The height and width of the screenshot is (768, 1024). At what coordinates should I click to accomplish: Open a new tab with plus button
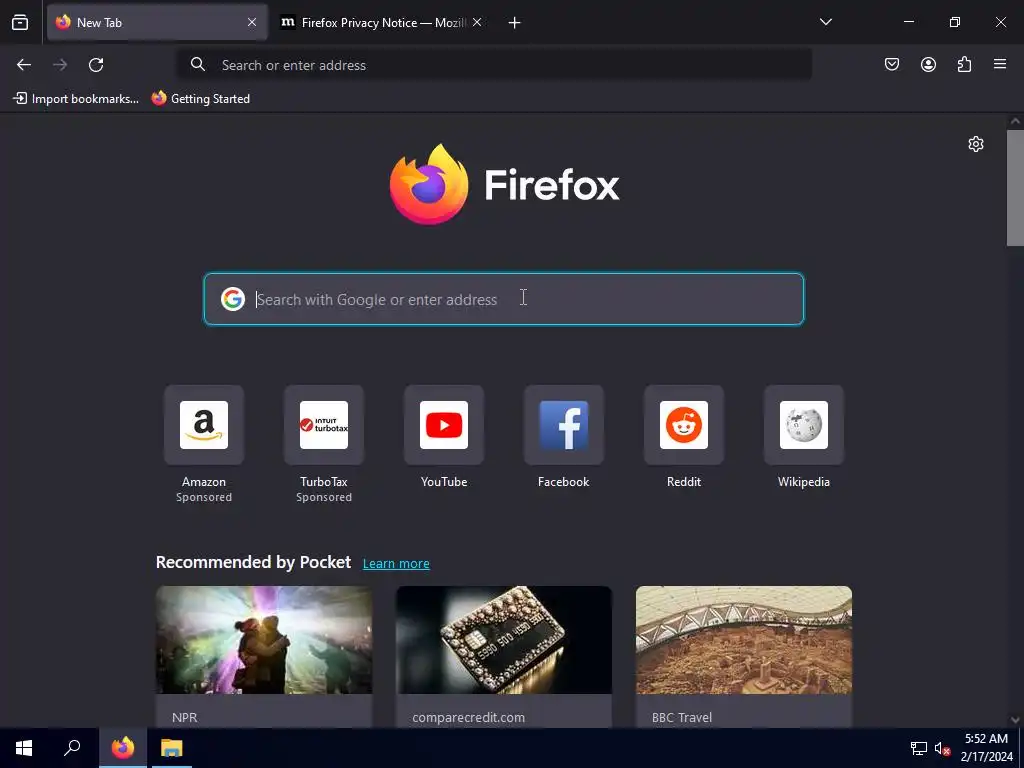click(x=515, y=23)
